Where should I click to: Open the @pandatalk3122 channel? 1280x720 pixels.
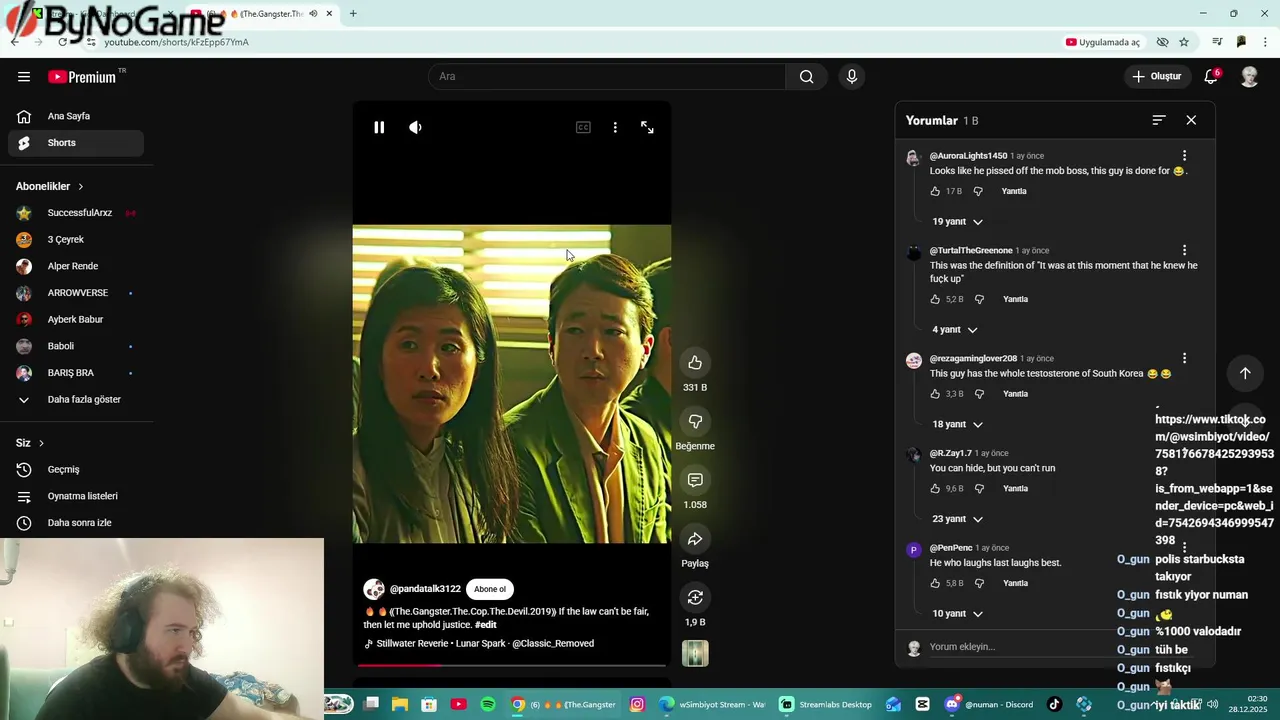point(425,590)
